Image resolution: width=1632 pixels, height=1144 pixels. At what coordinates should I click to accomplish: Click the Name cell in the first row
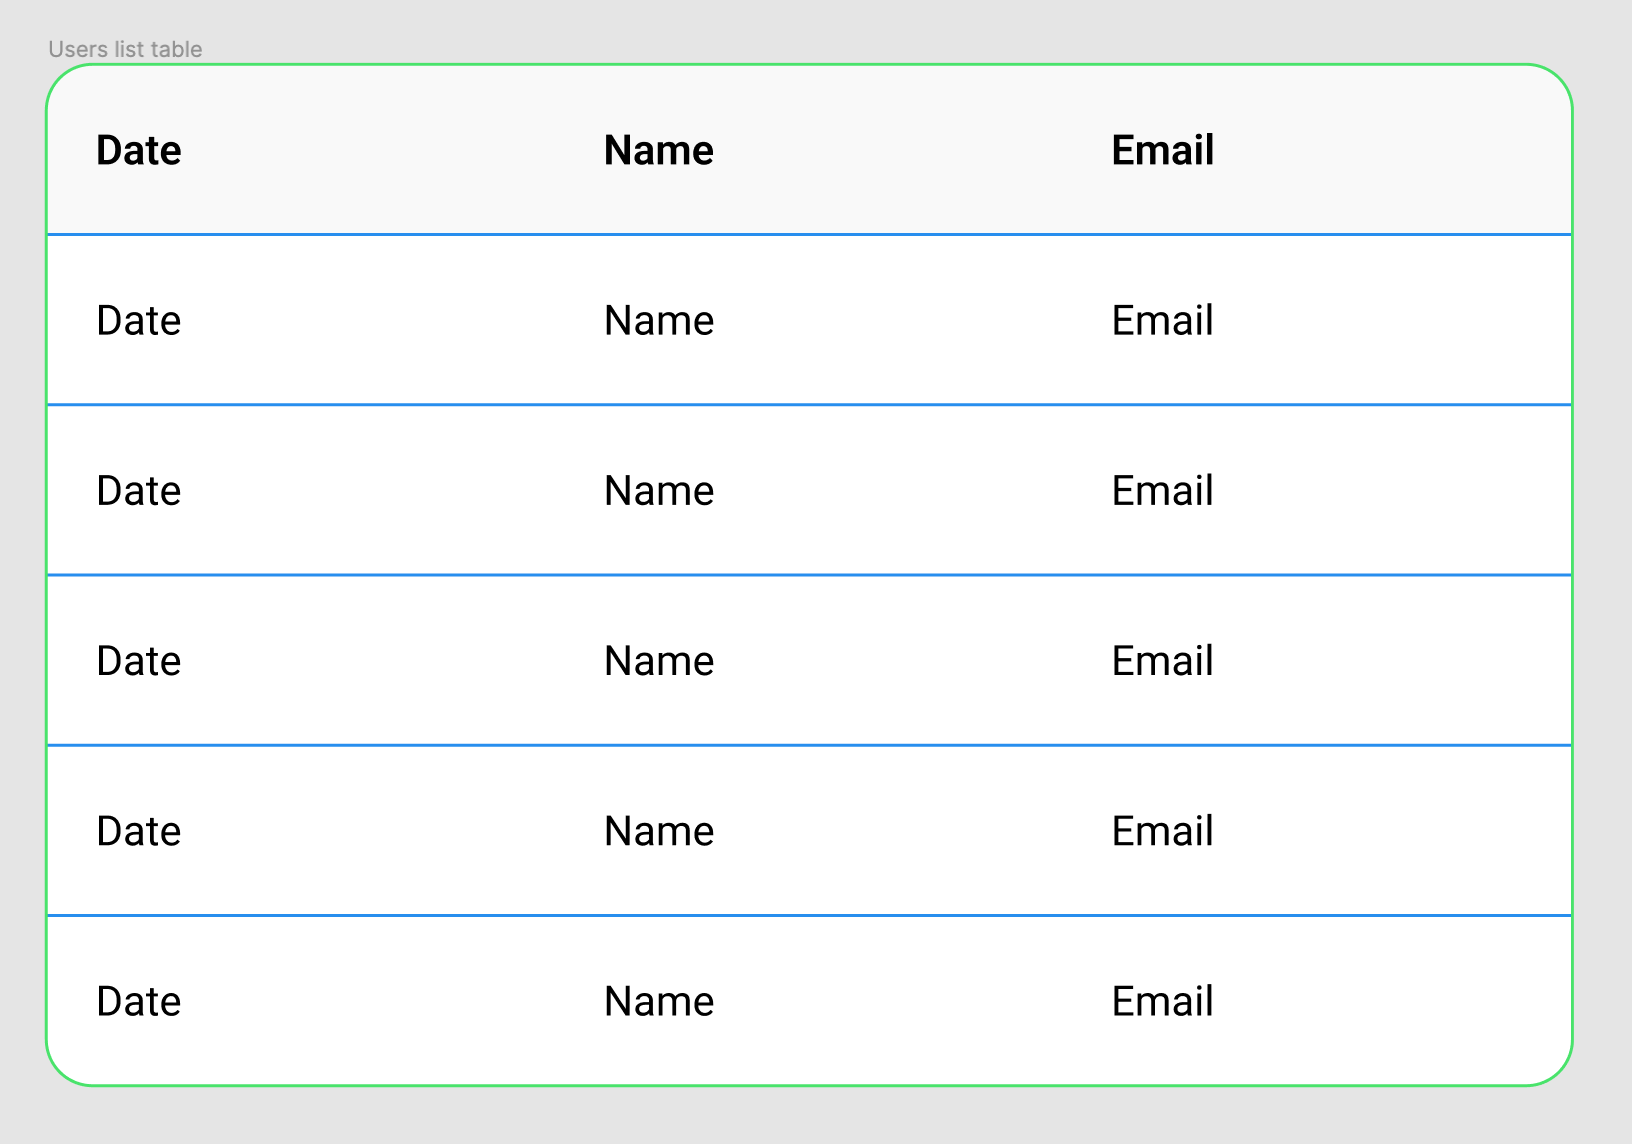click(658, 321)
